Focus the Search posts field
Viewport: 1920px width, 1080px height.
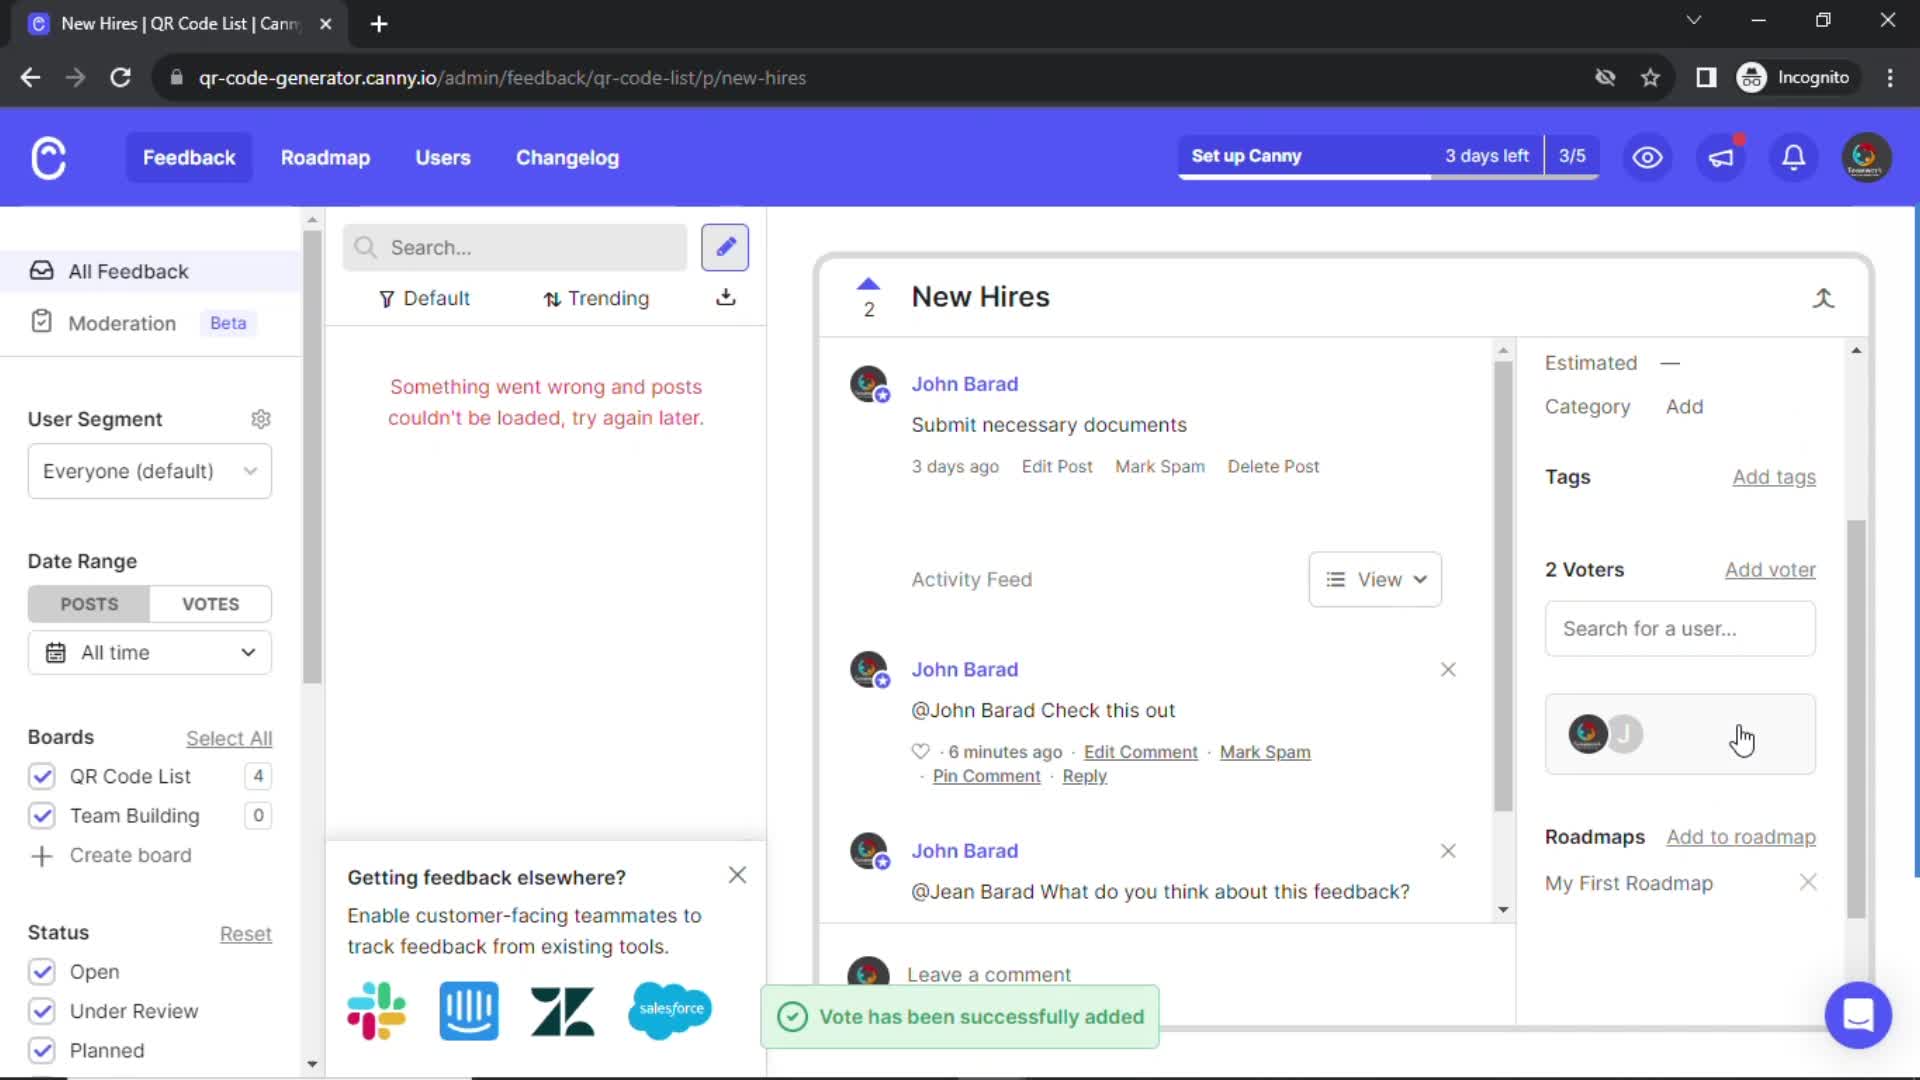tap(515, 247)
